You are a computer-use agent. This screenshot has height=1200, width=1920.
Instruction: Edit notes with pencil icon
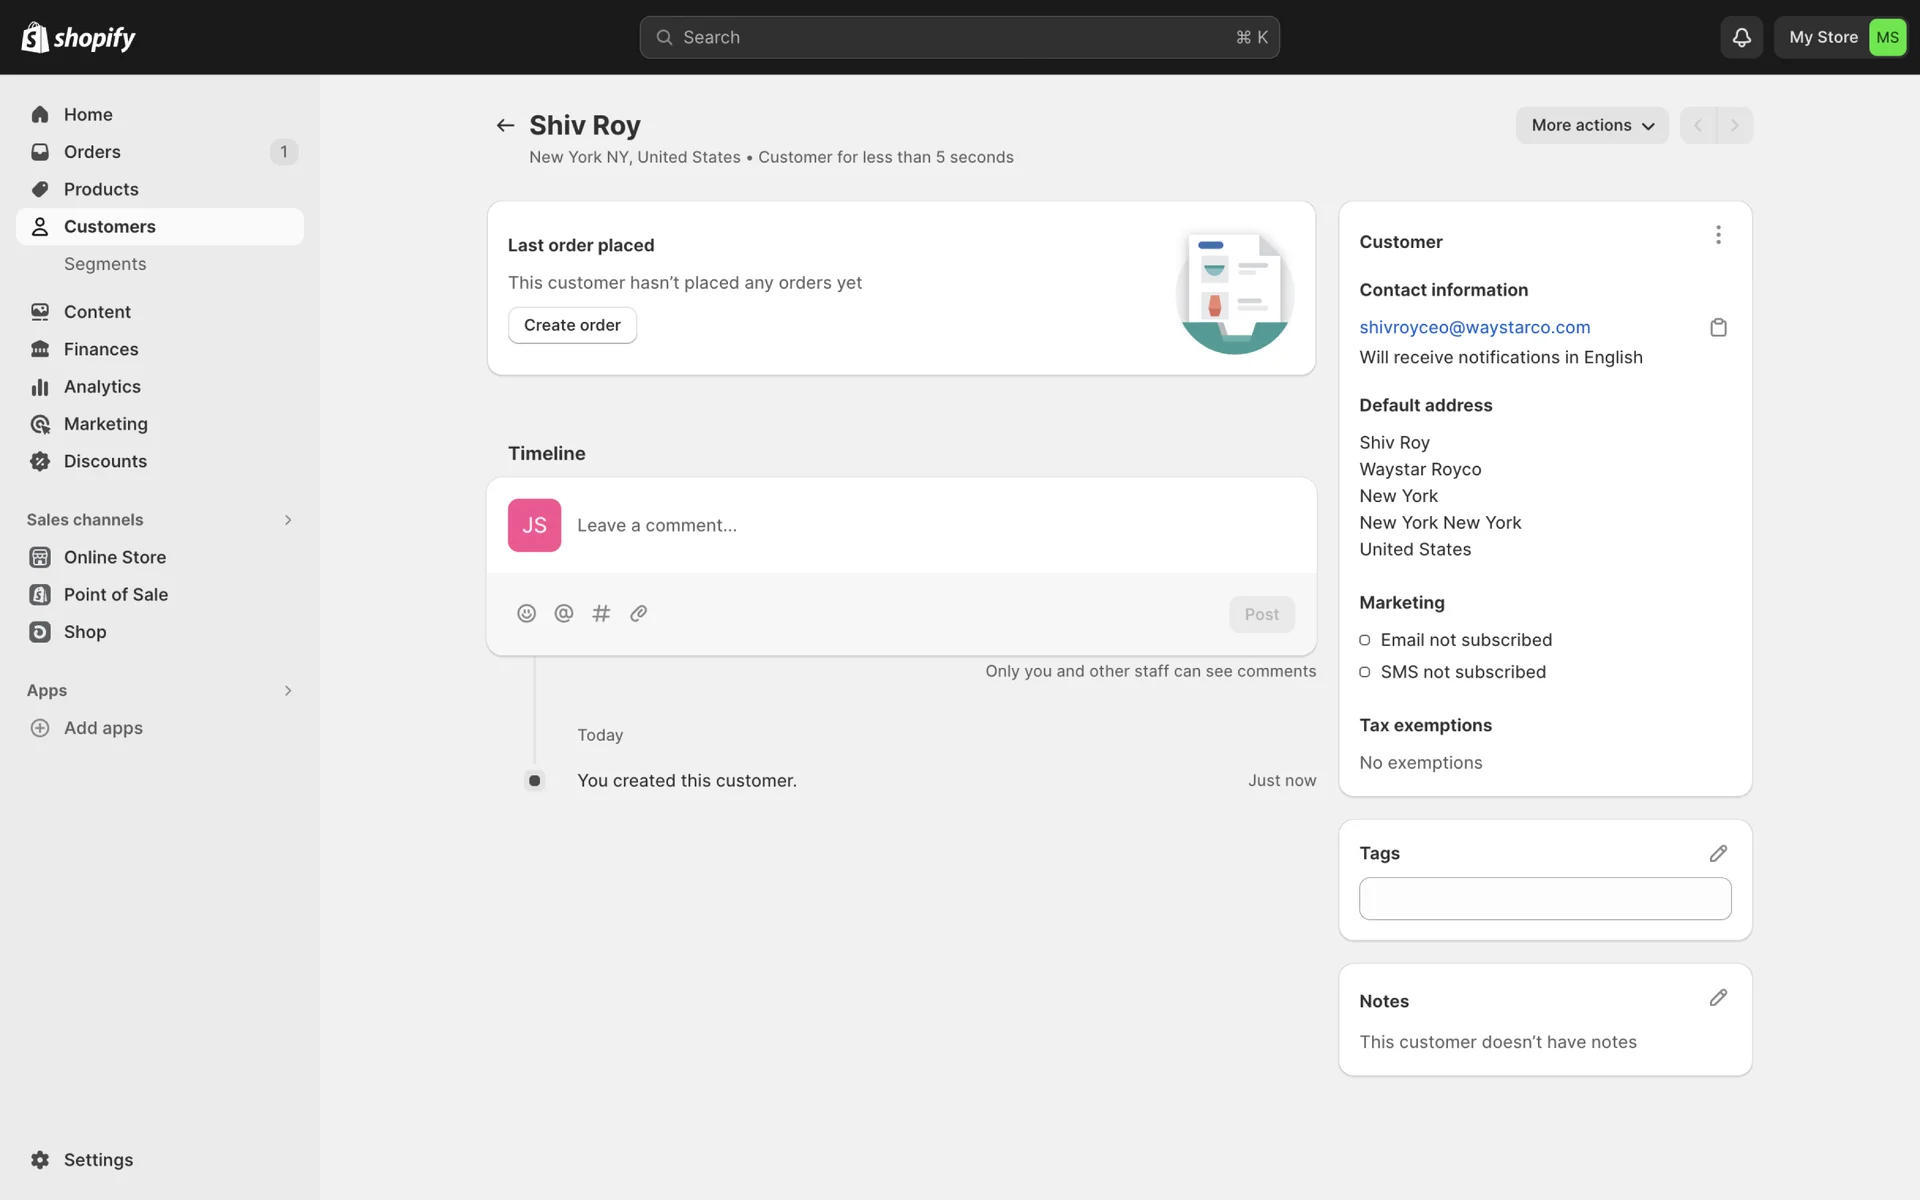[1718, 998]
